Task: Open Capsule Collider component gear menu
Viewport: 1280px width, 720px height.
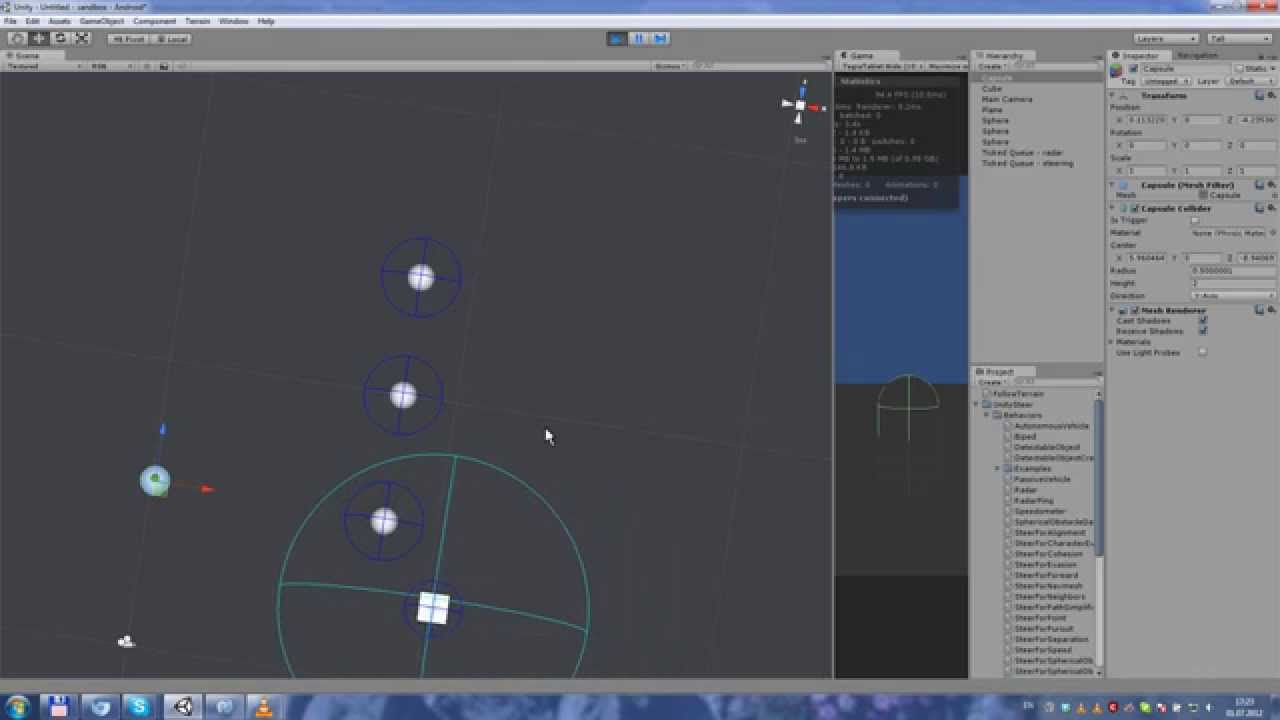Action: (1272, 209)
